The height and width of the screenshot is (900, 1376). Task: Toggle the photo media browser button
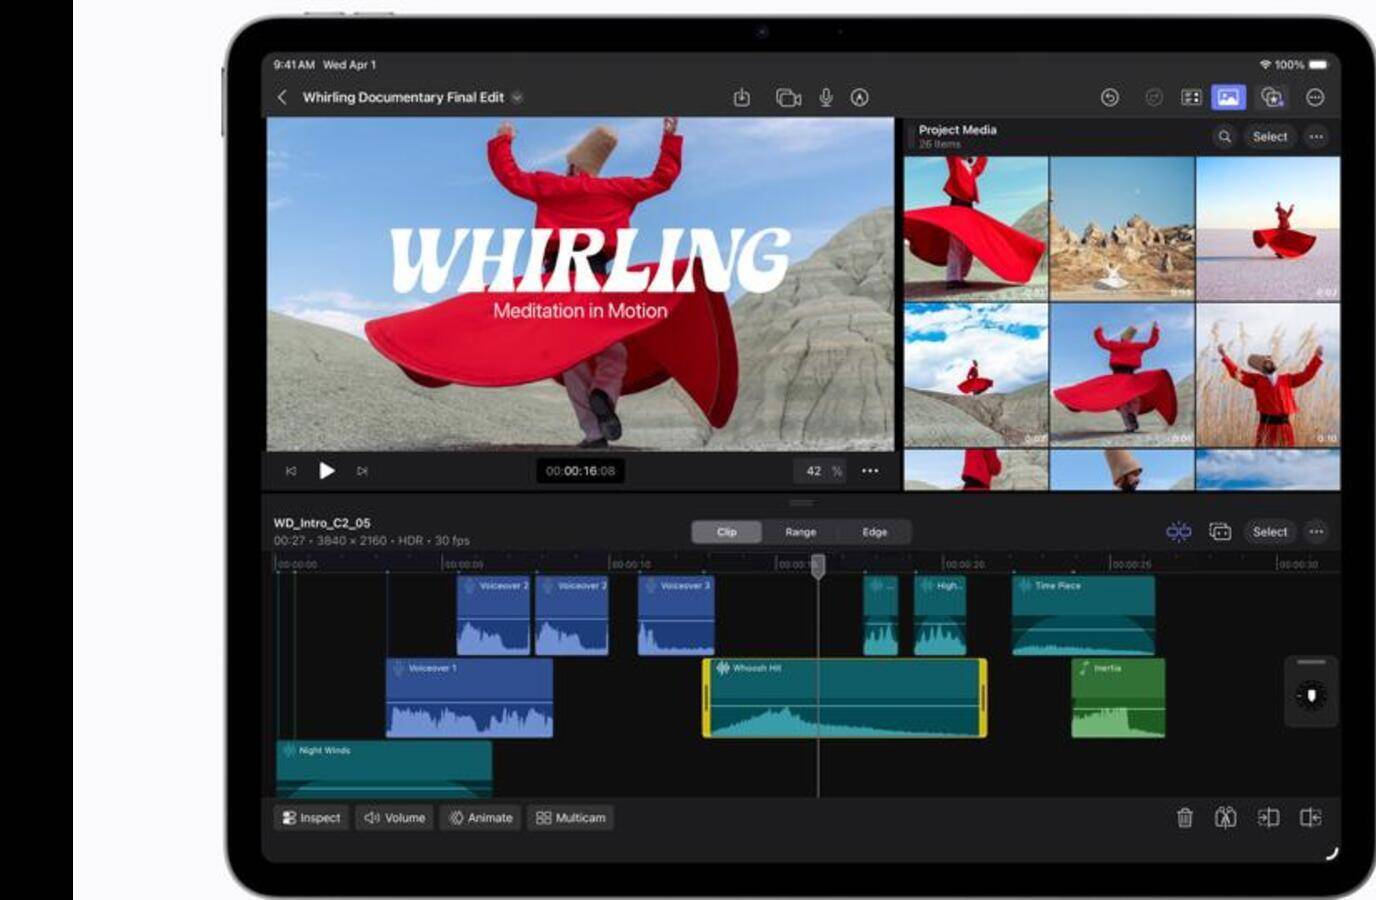[x=1228, y=97]
